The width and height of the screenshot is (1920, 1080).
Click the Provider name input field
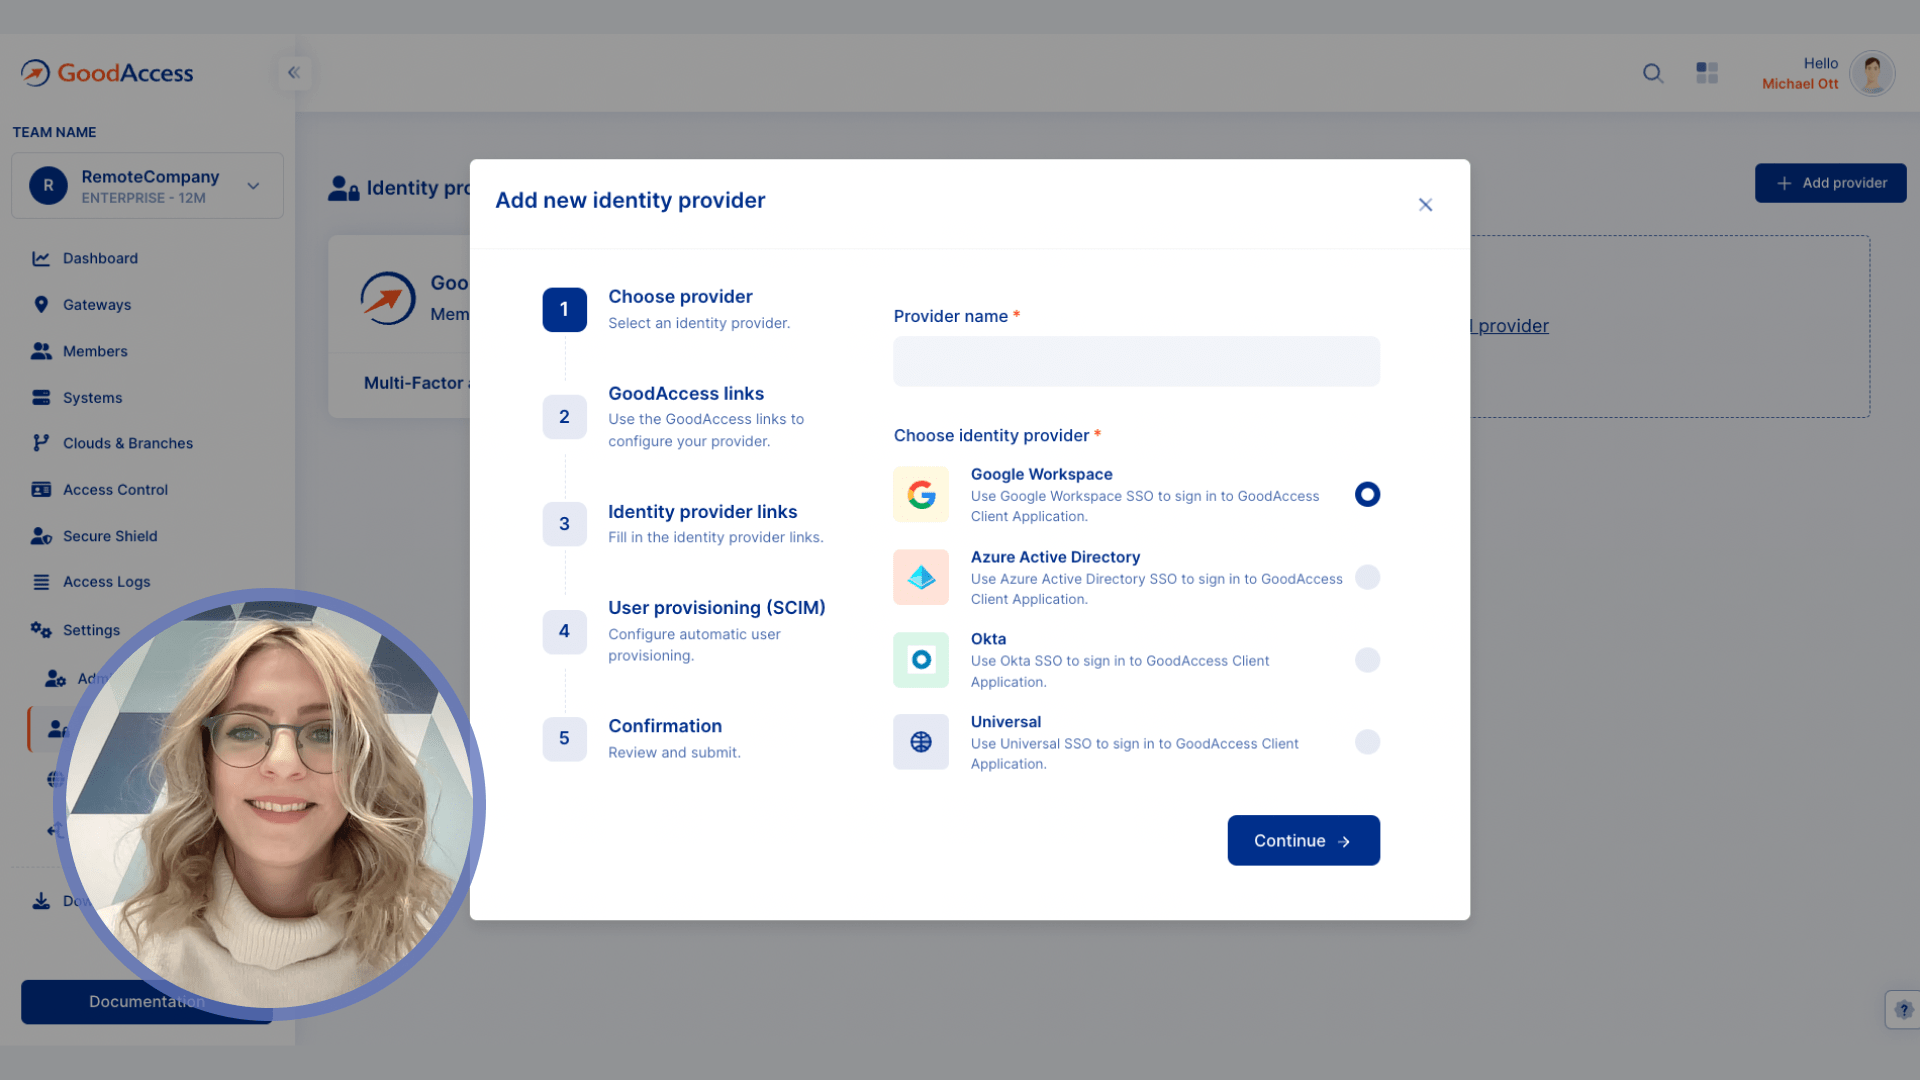pos(1136,361)
